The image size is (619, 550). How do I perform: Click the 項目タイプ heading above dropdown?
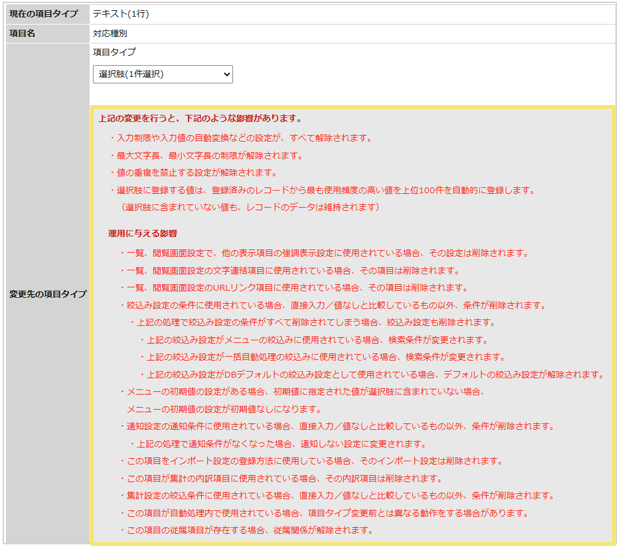[x=114, y=52]
